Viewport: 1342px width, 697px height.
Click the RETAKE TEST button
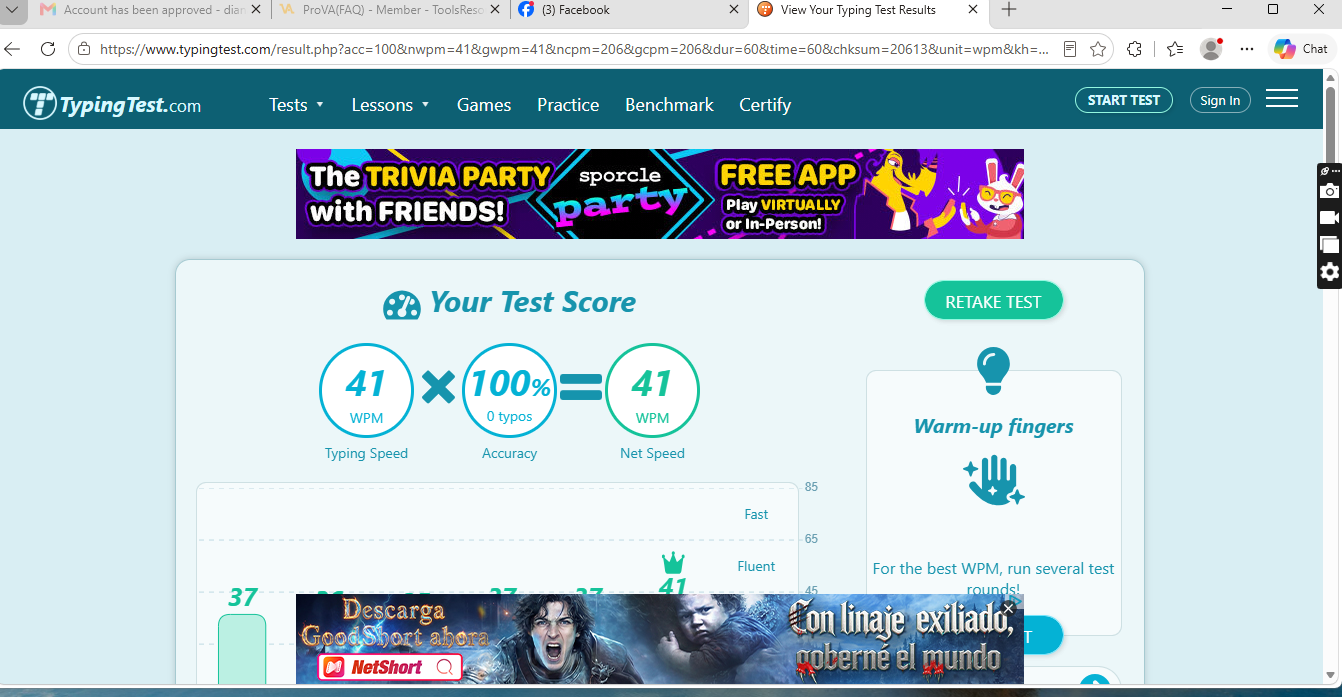pos(993,301)
